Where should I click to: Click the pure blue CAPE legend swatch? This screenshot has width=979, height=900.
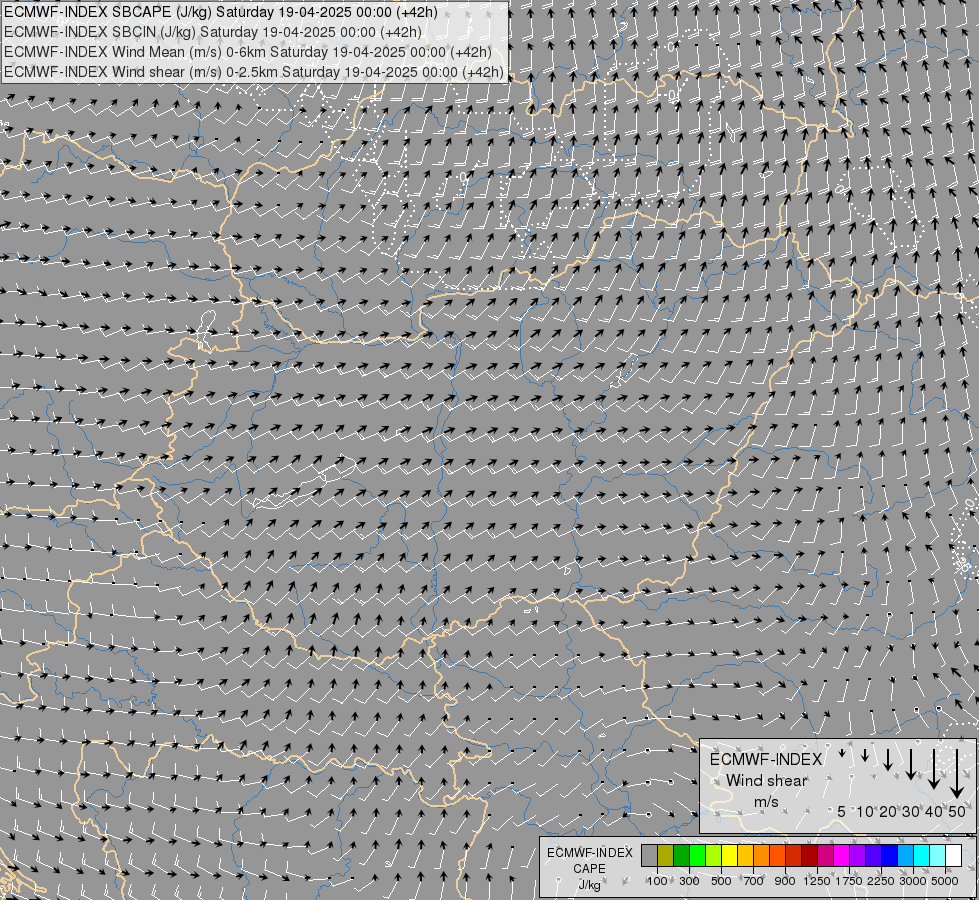(x=890, y=855)
